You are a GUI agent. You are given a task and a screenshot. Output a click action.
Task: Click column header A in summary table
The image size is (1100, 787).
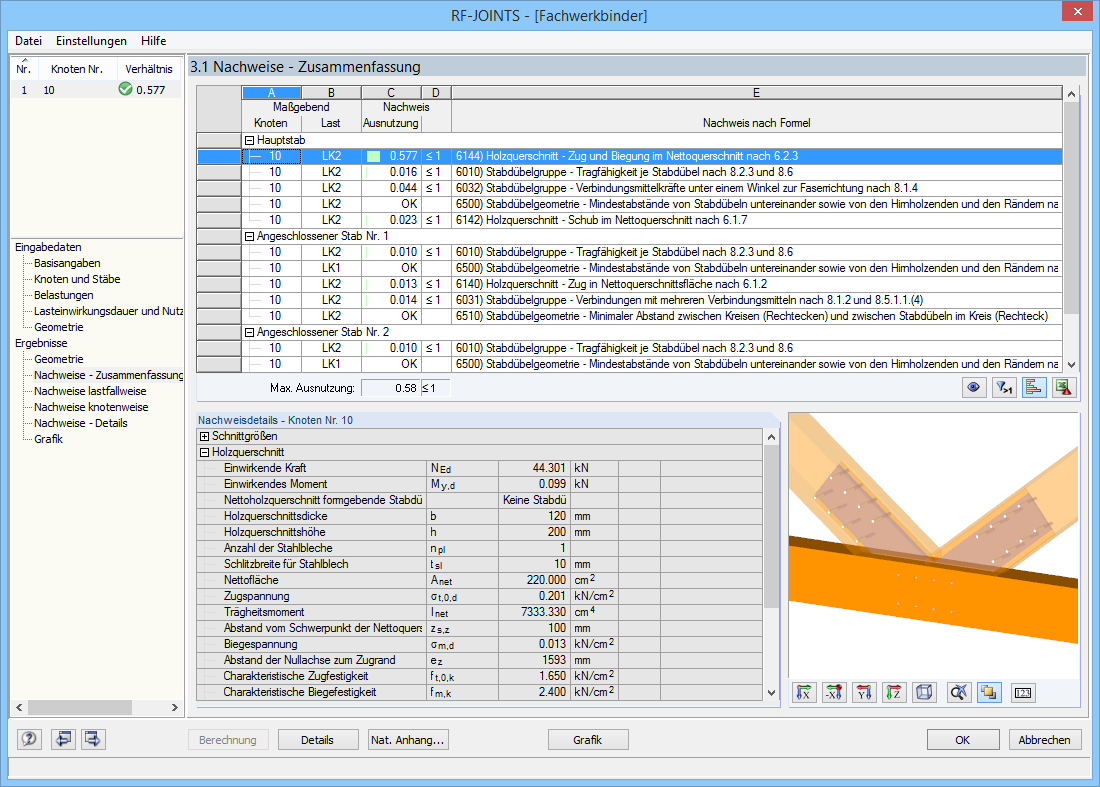(271, 93)
